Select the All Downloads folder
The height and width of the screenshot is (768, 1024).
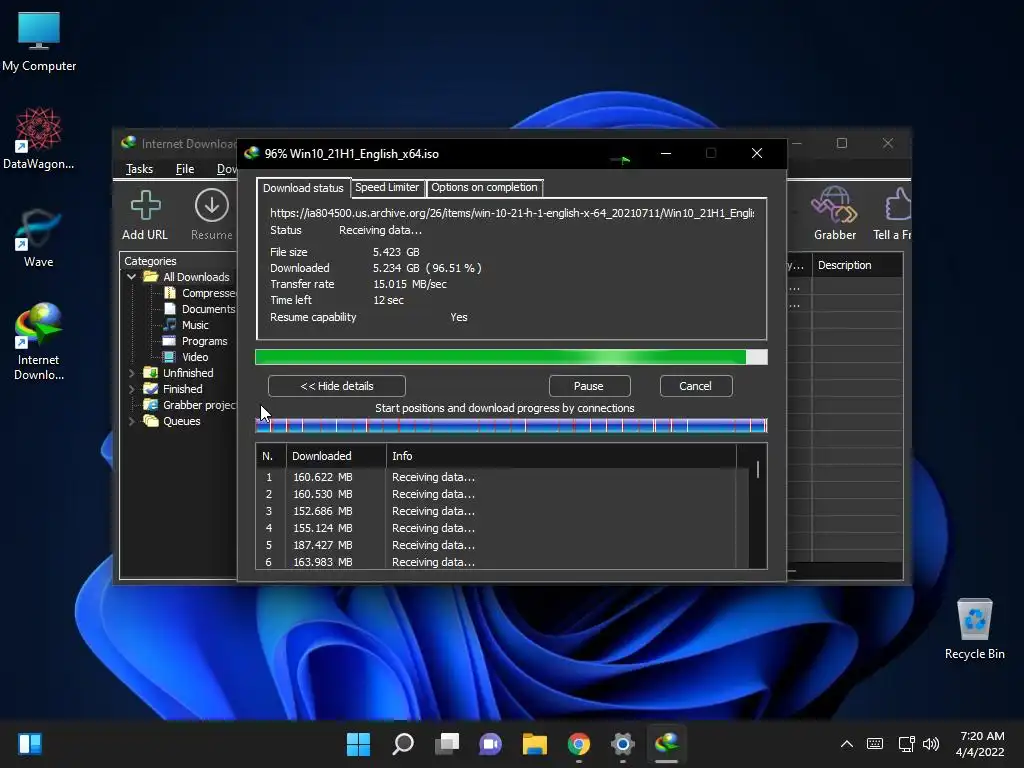click(186, 277)
